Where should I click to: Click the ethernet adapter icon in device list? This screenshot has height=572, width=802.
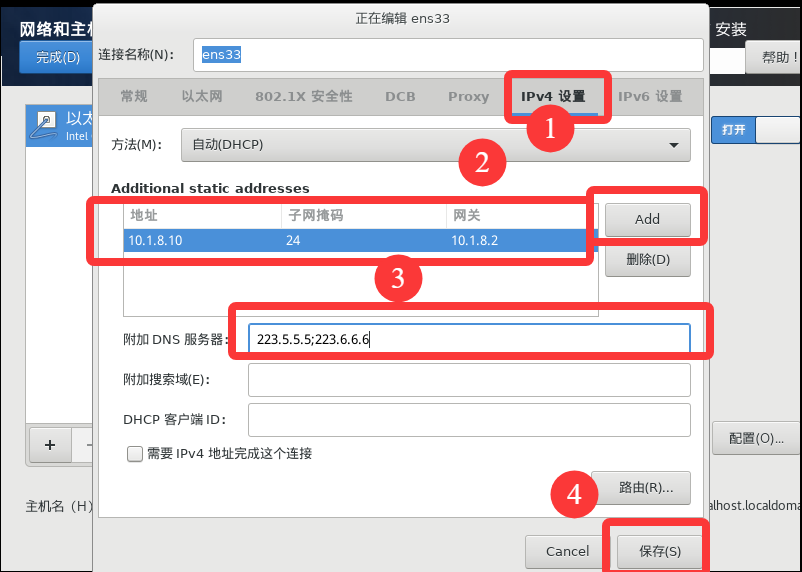(43, 126)
